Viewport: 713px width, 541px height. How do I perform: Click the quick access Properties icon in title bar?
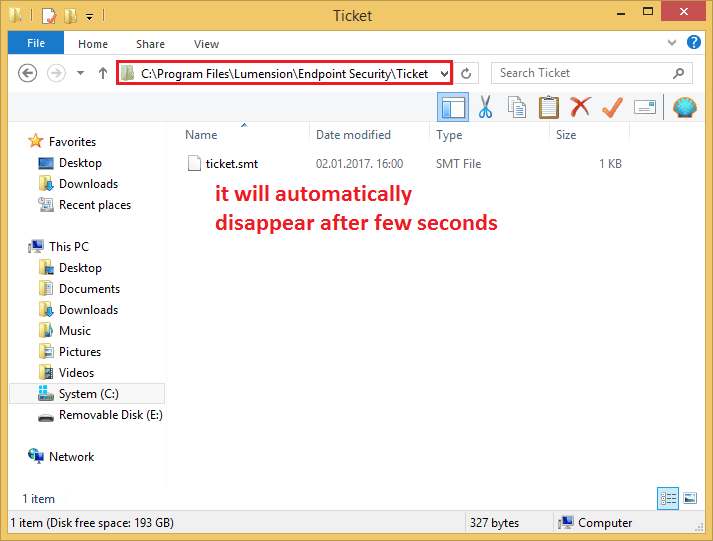click(49, 16)
